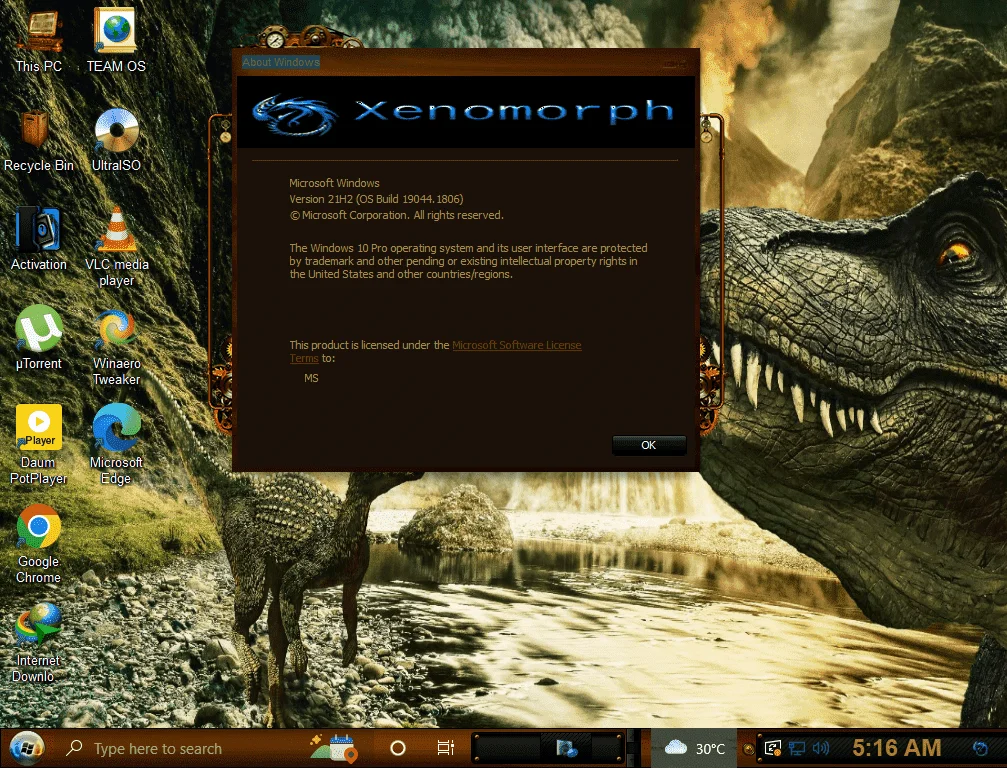Select the Daum PotPlayer desktop icon
The width and height of the screenshot is (1007, 768).
[39, 444]
